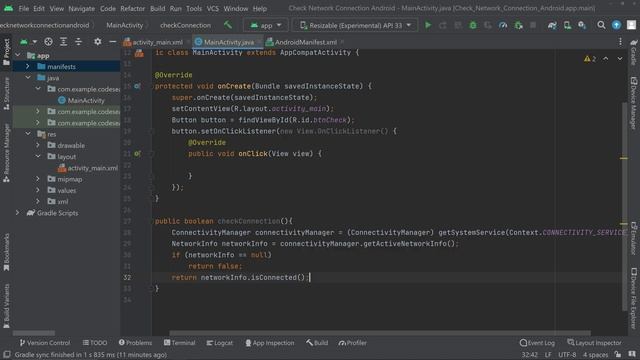
Task: Click the Debug app bug icon
Action: coord(473,25)
